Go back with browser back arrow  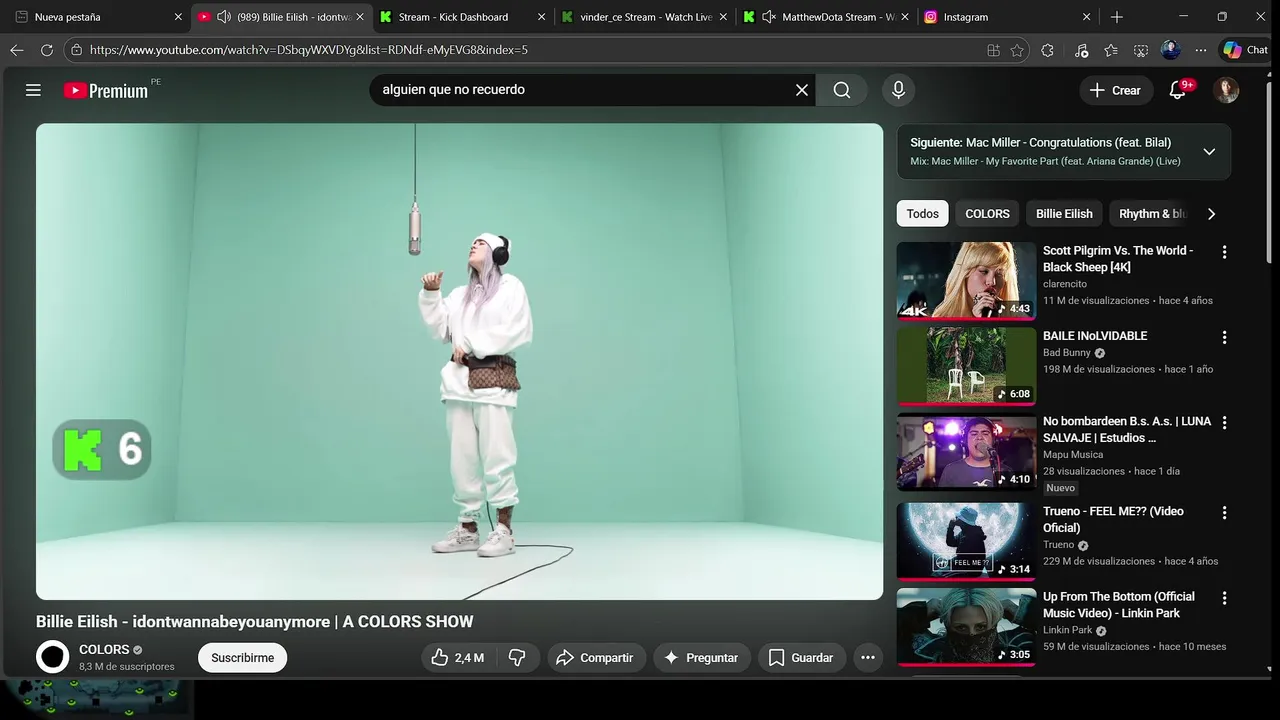click(x=17, y=50)
